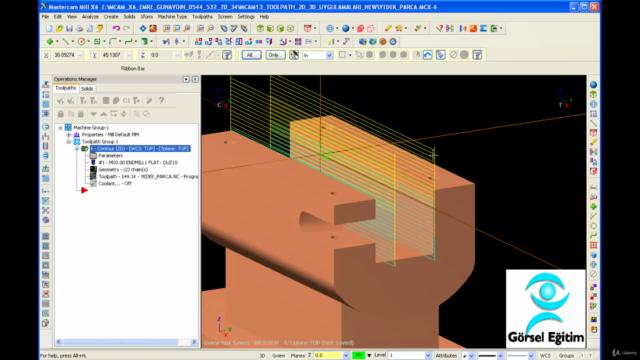The image size is (640, 360).
Task: Click the Print icon
Action: tap(80, 28)
